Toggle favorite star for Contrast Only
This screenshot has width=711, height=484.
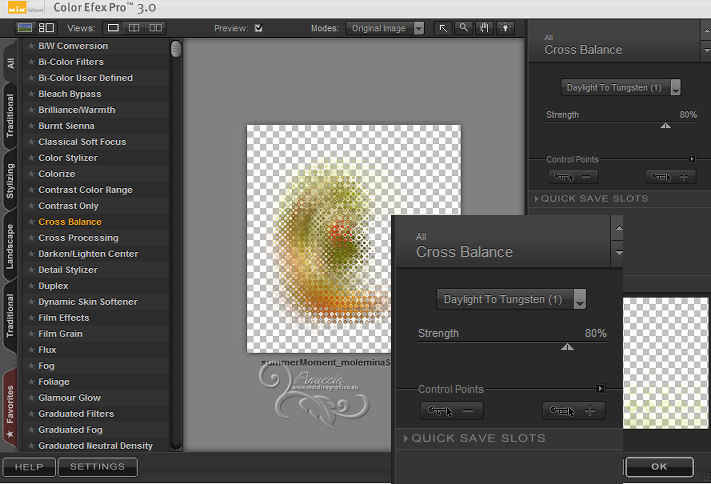click(x=31, y=206)
